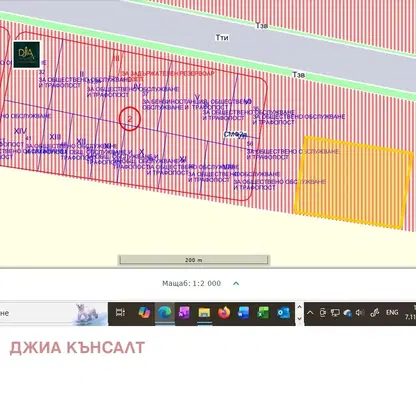Open Microsoft Excel from the taskbar
This screenshot has height=400, width=416.
pyautogui.click(x=263, y=313)
